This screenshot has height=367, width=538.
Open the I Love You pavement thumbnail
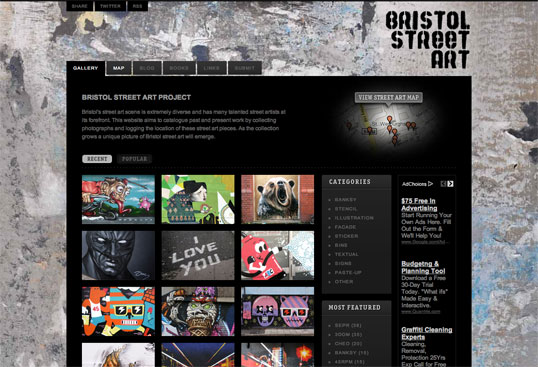pyautogui.click(x=198, y=255)
